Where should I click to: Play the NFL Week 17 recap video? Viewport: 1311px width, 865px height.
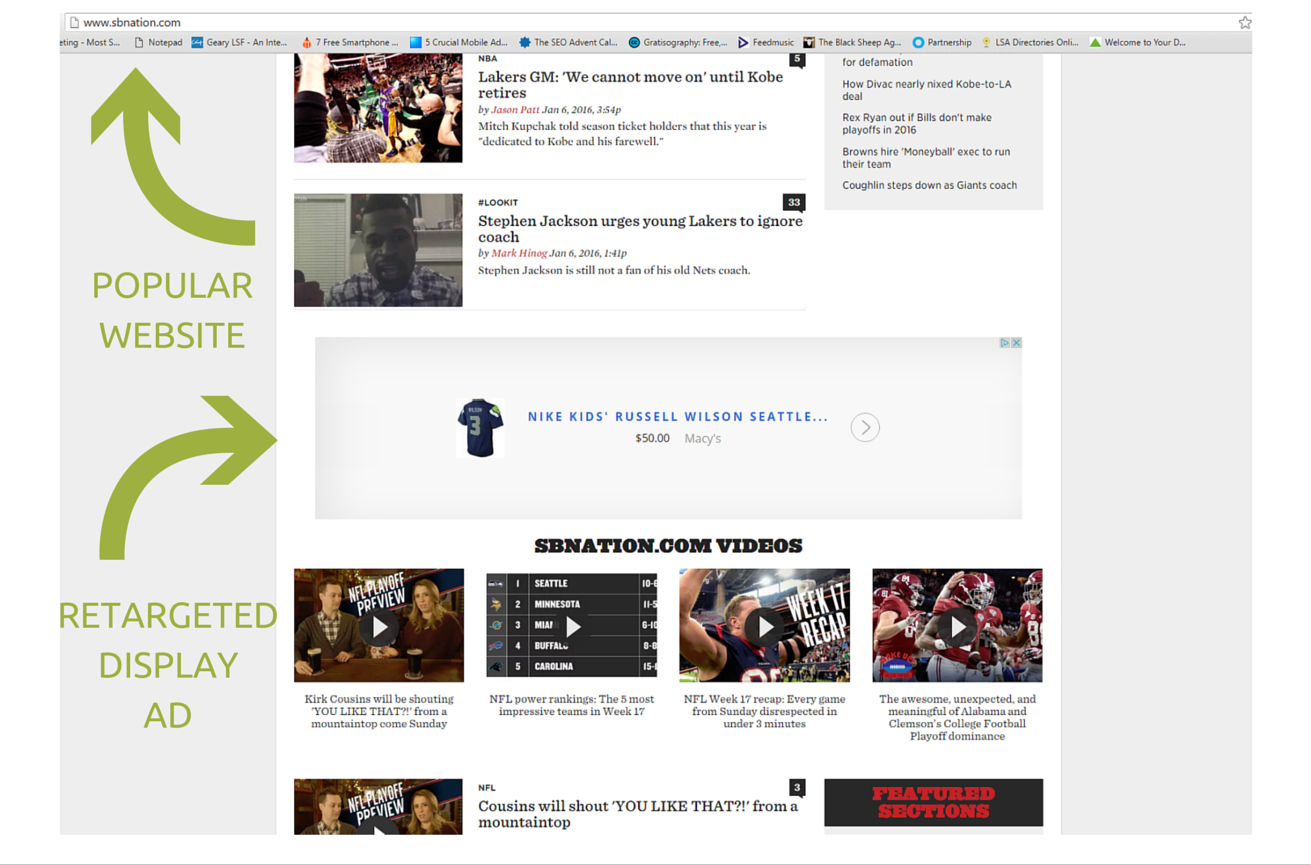[x=765, y=626]
